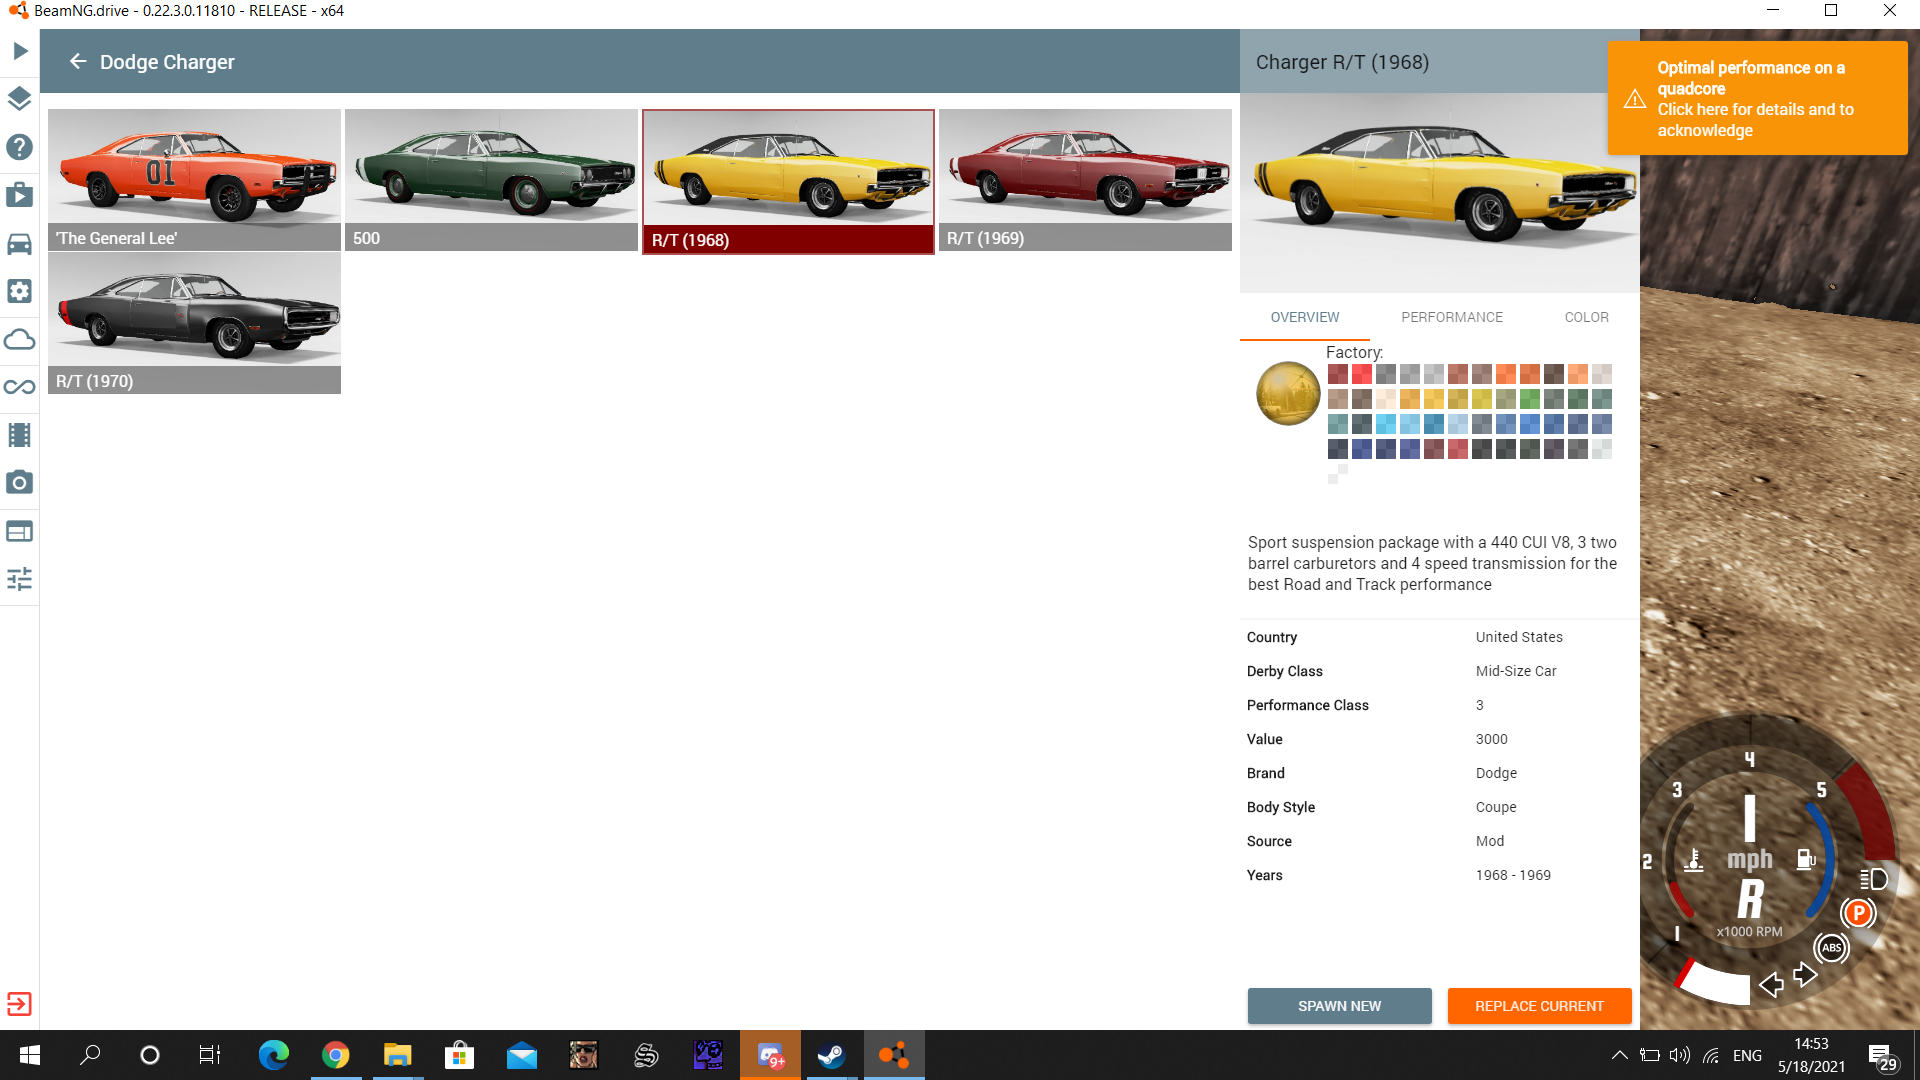
Task: Click the warning triangle in orange notification
Action: [1635, 99]
